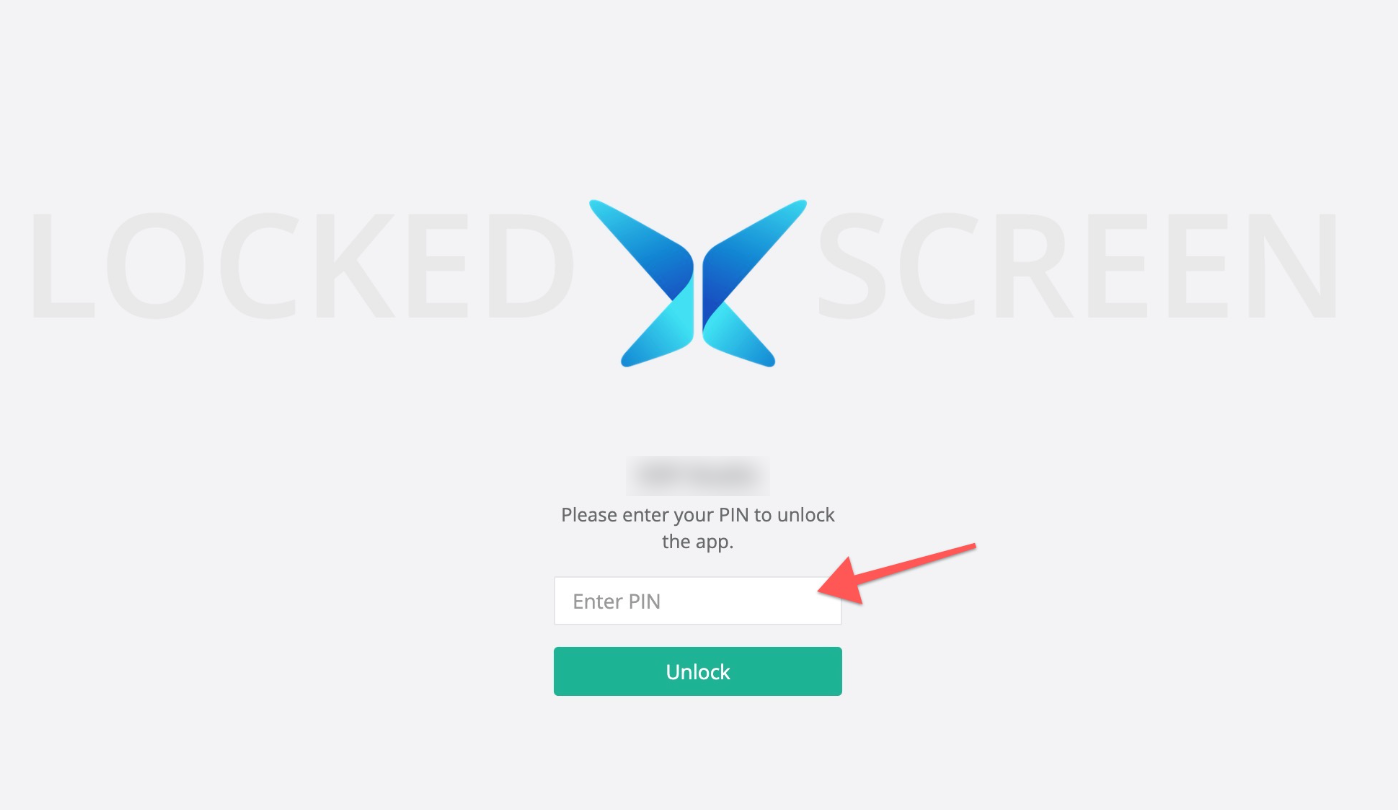1398x810 pixels.
Task: Click the red arrow annotation head
Action: coord(842,581)
